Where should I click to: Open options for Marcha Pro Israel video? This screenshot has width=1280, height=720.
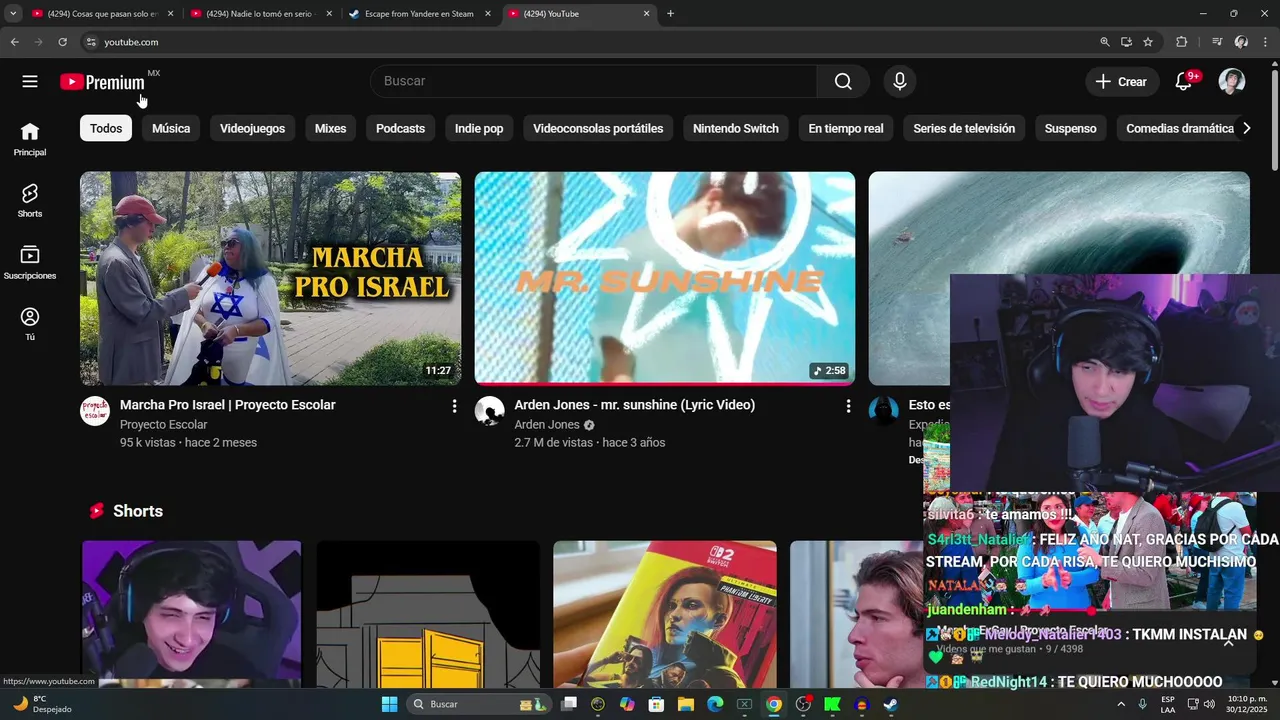click(x=454, y=406)
